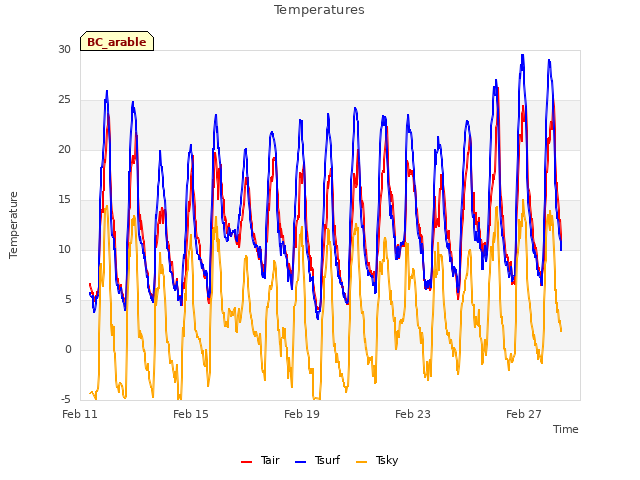Click the 30 y-axis tick label
640x480 pixels.
click(64, 50)
